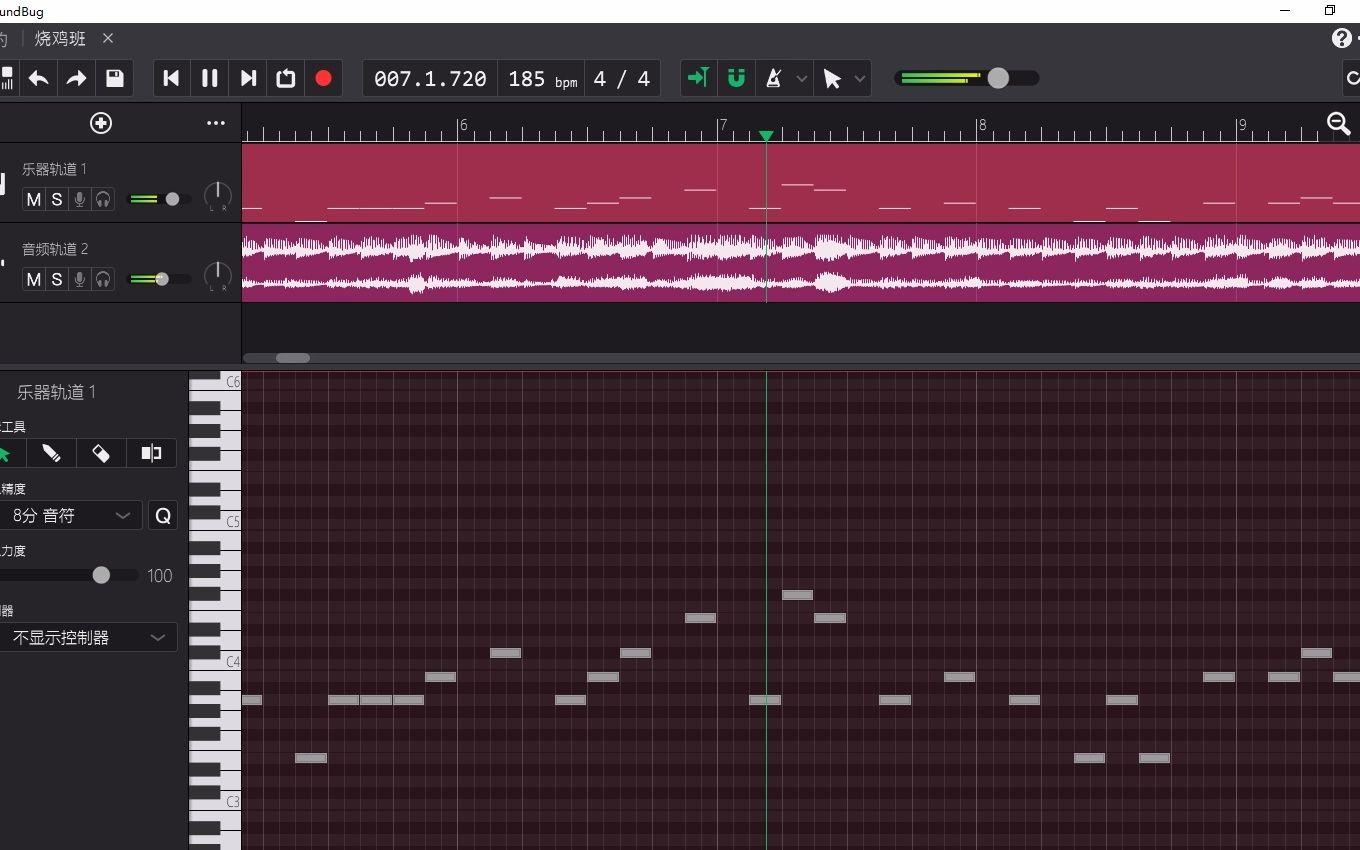Click the 乐器轨道 1 pan knob
1360x850 pixels.
pyautogui.click(x=217, y=196)
